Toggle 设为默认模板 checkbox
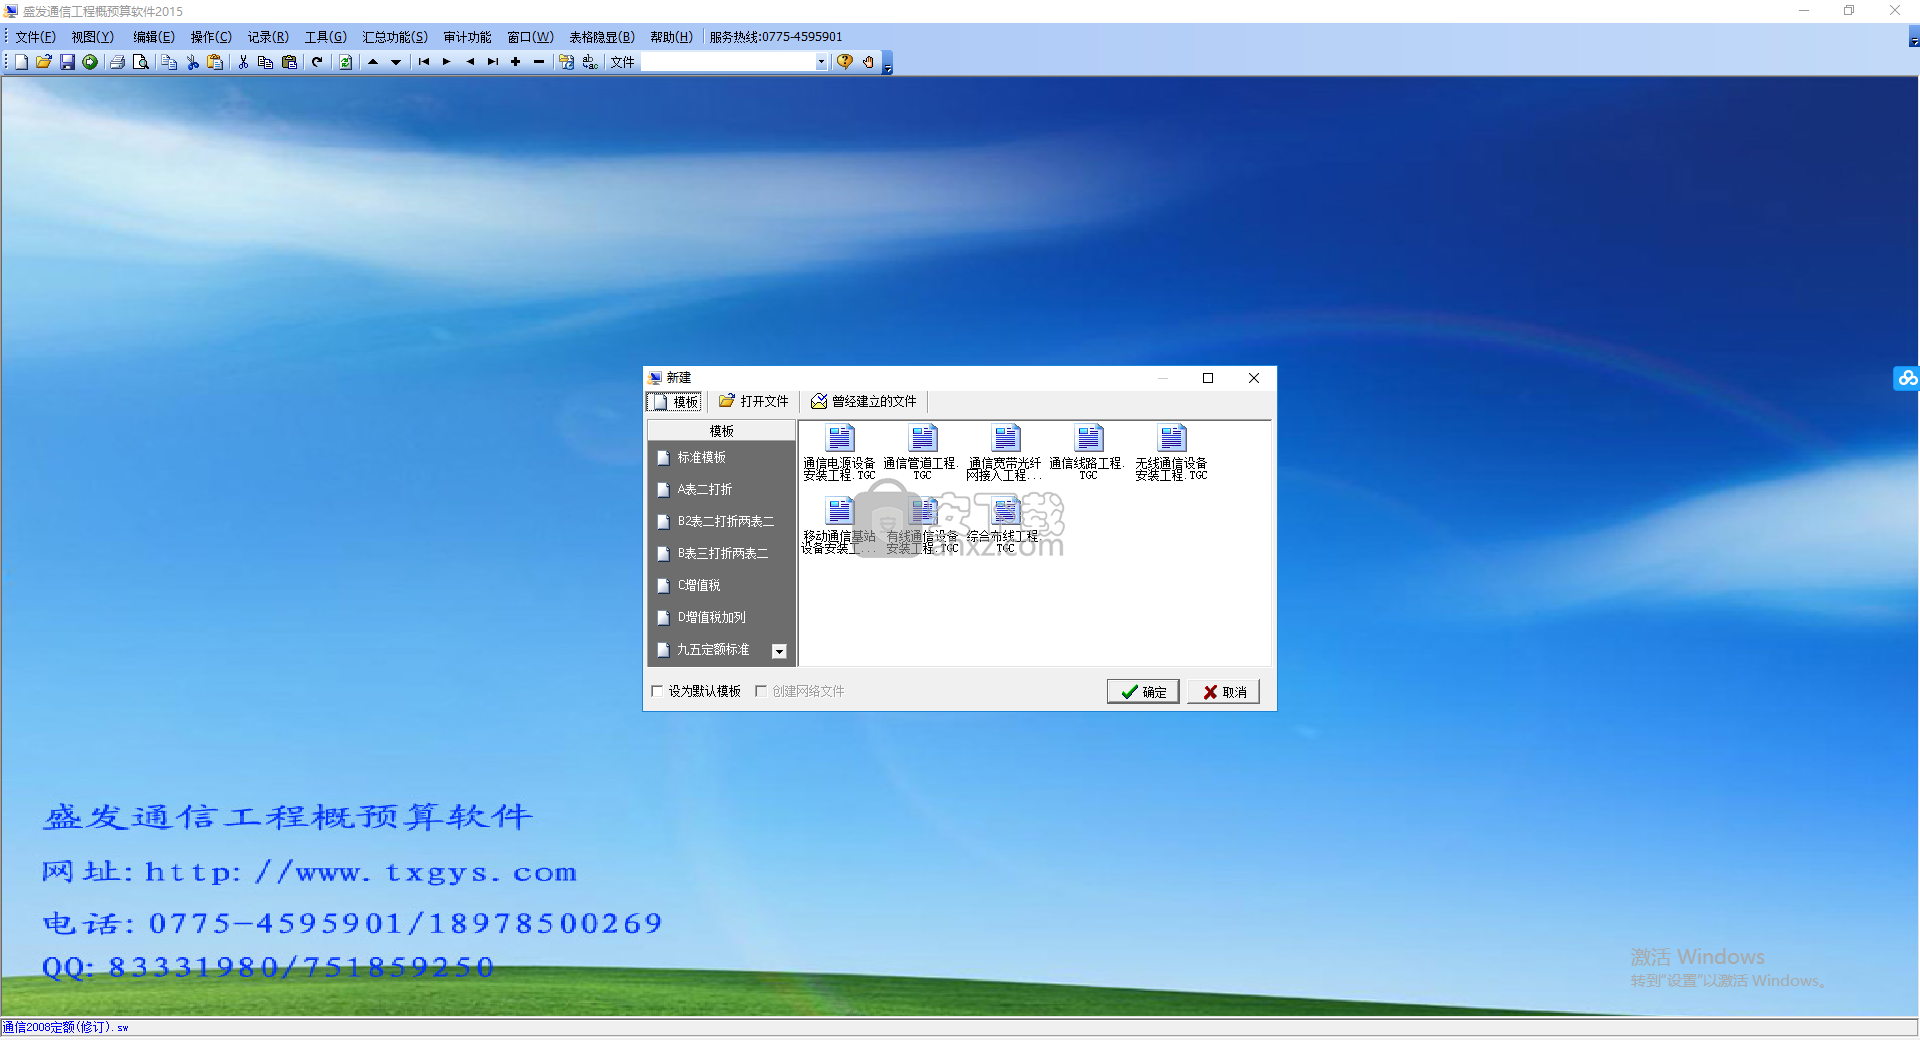The height and width of the screenshot is (1040, 1920). coord(657,691)
